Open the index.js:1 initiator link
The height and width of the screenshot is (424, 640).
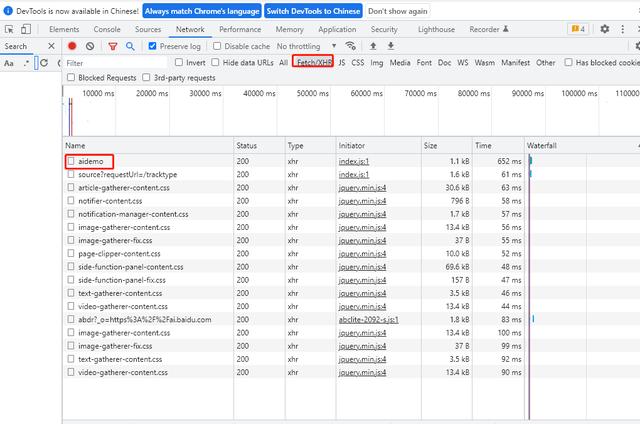pyautogui.click(x=354, y=161)
